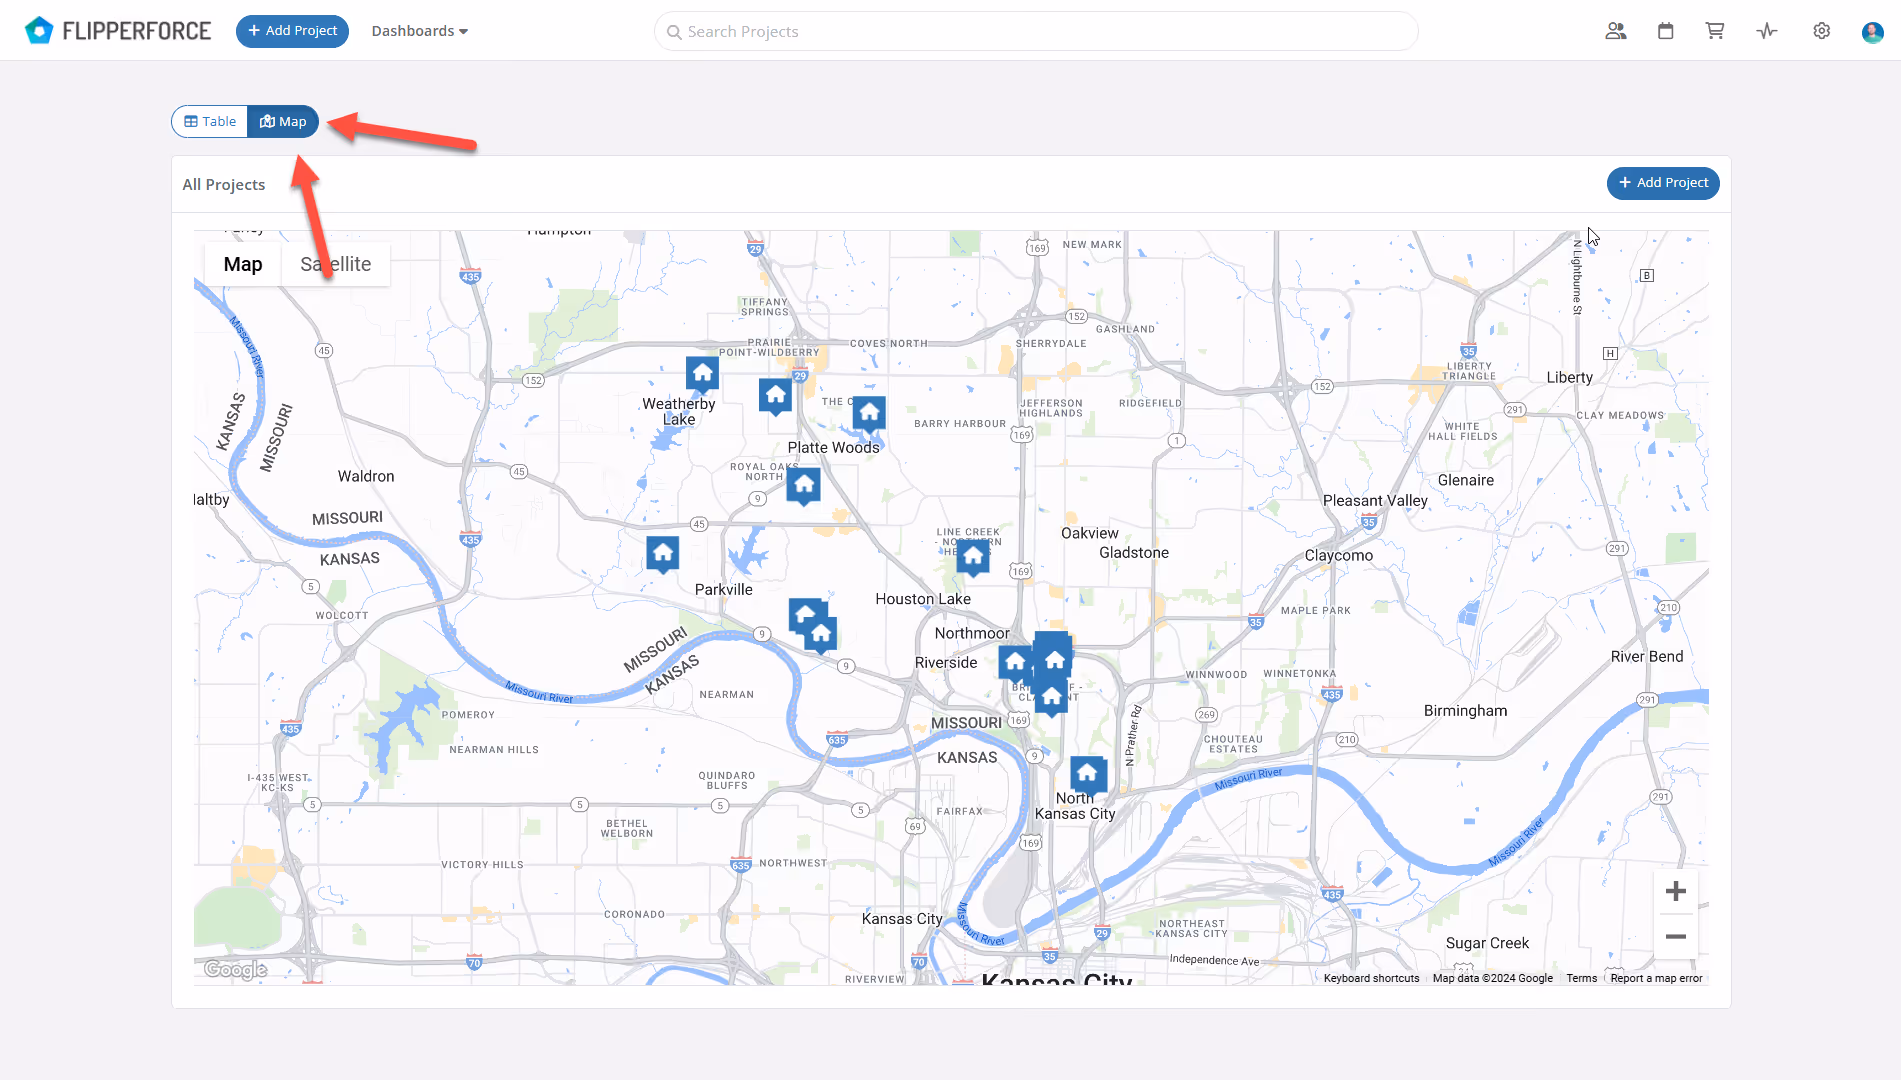Switch to the Table view
The width and height of the screenshot is (1901, 1080).
[x=210, y=121]
